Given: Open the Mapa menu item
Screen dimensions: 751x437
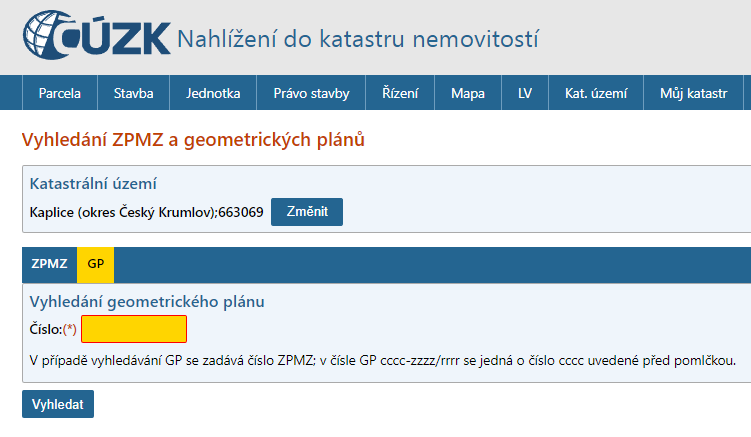Looking at the screenshot, I should [x=467, y=94].
